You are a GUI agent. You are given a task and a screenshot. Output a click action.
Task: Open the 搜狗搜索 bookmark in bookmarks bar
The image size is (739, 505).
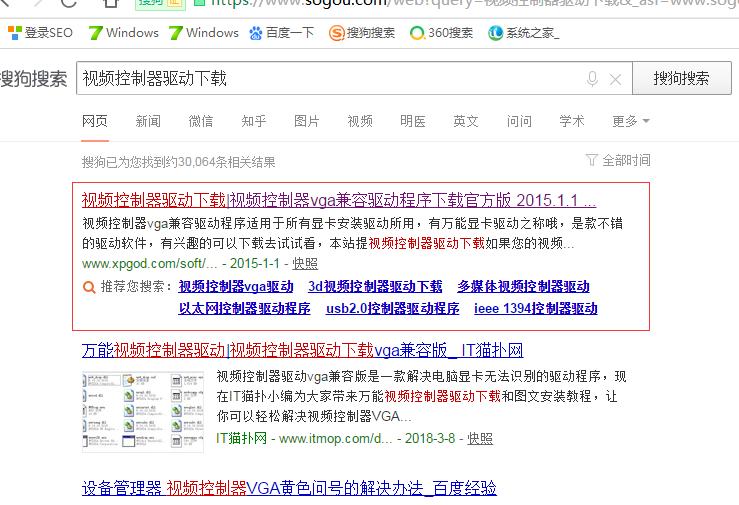point(362,33)
